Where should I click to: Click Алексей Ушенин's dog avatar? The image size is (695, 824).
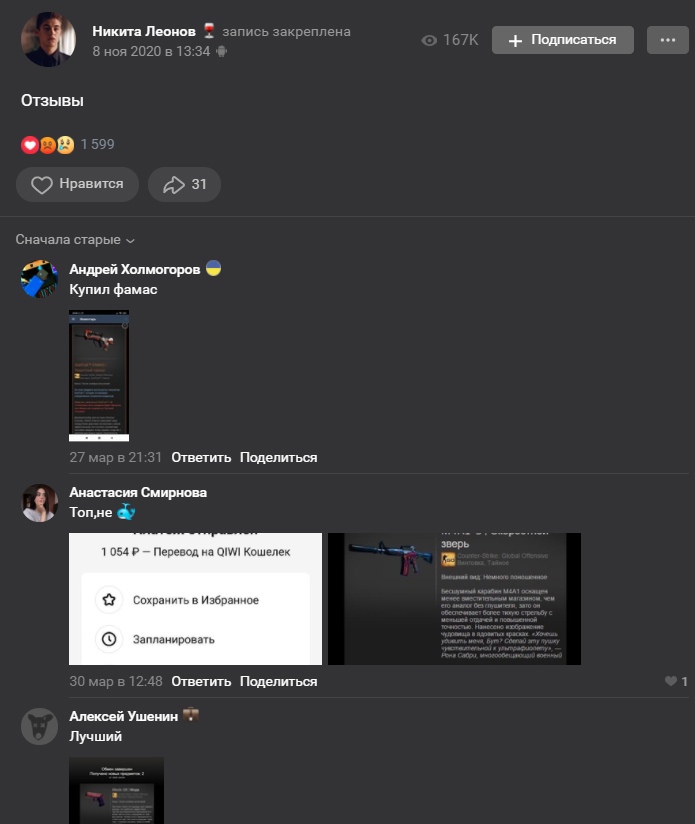[x=39, y=726]
